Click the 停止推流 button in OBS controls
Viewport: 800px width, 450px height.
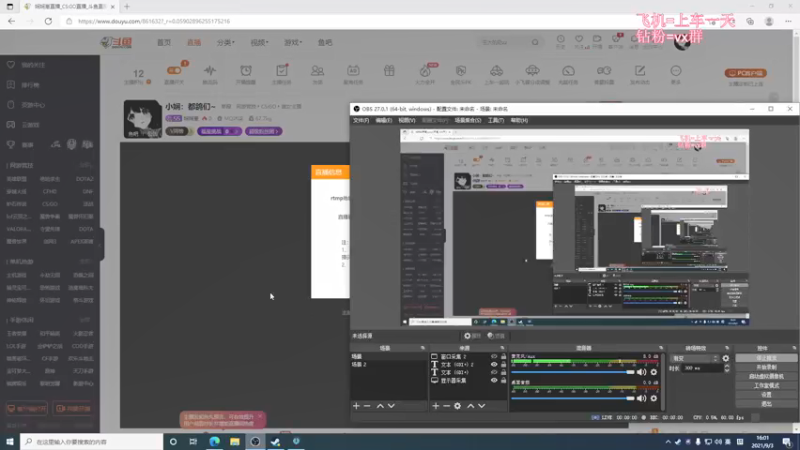click(x=766, y=358)
